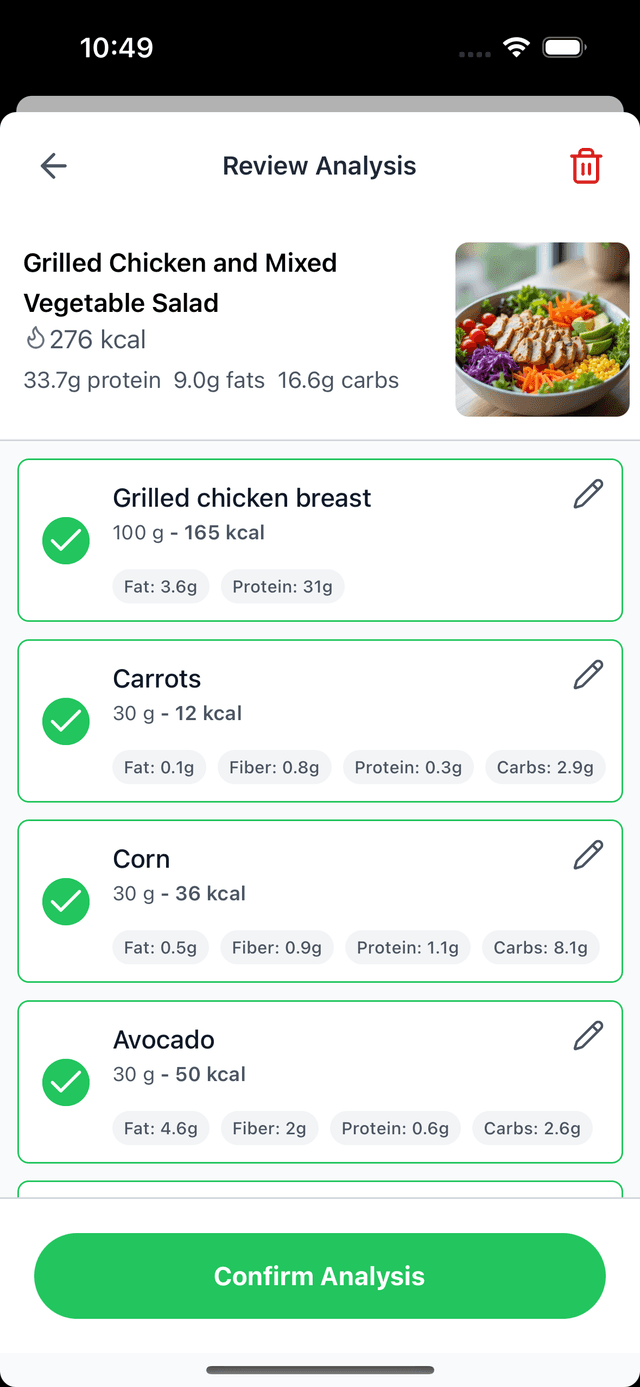
Task: Delete analysis with red trash icon
Action: coord(586,166)
